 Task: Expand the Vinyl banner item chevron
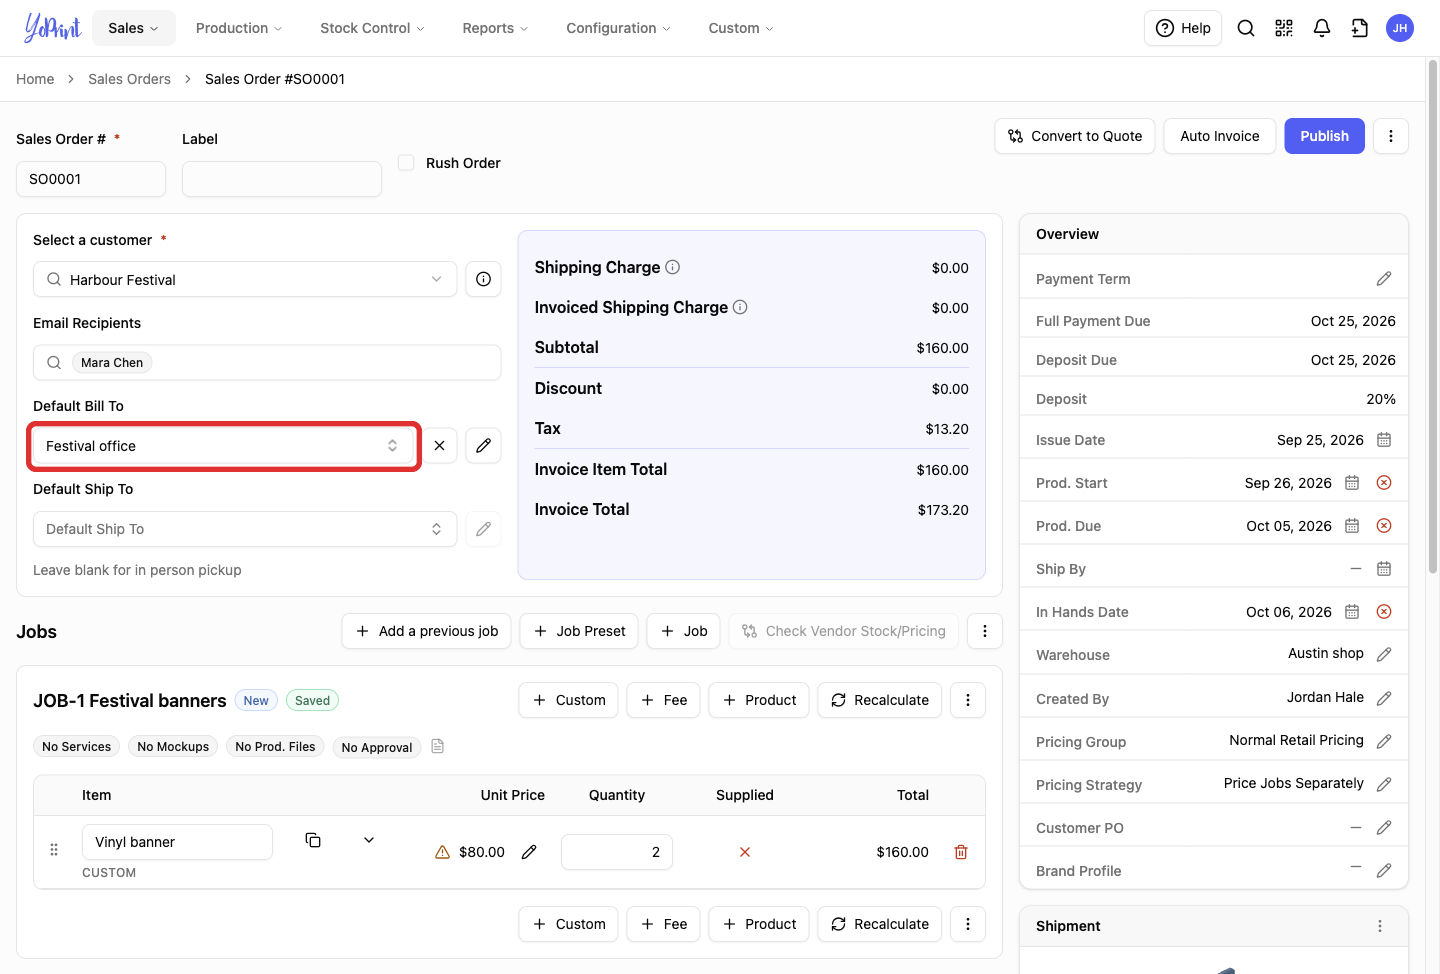369,840
